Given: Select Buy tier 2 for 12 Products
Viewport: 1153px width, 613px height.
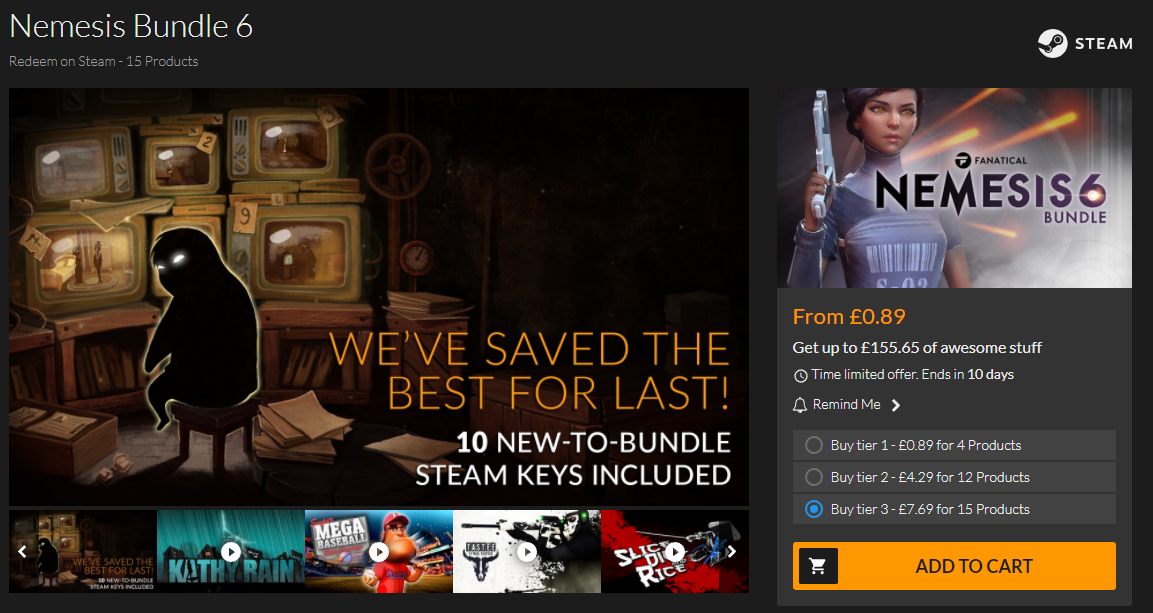Looking at the screenshot, I should point(954,477).
